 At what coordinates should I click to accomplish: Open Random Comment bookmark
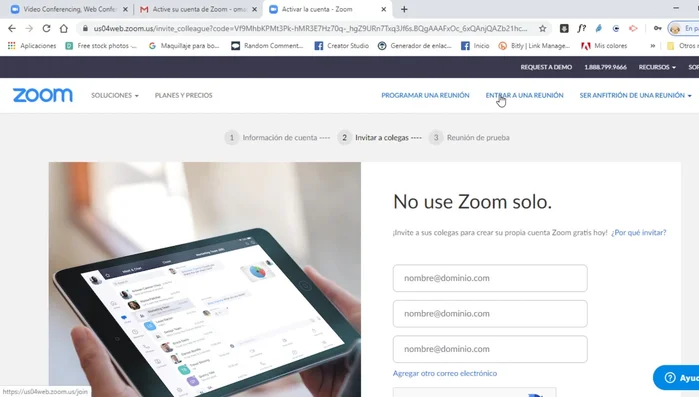coord(267,45)
